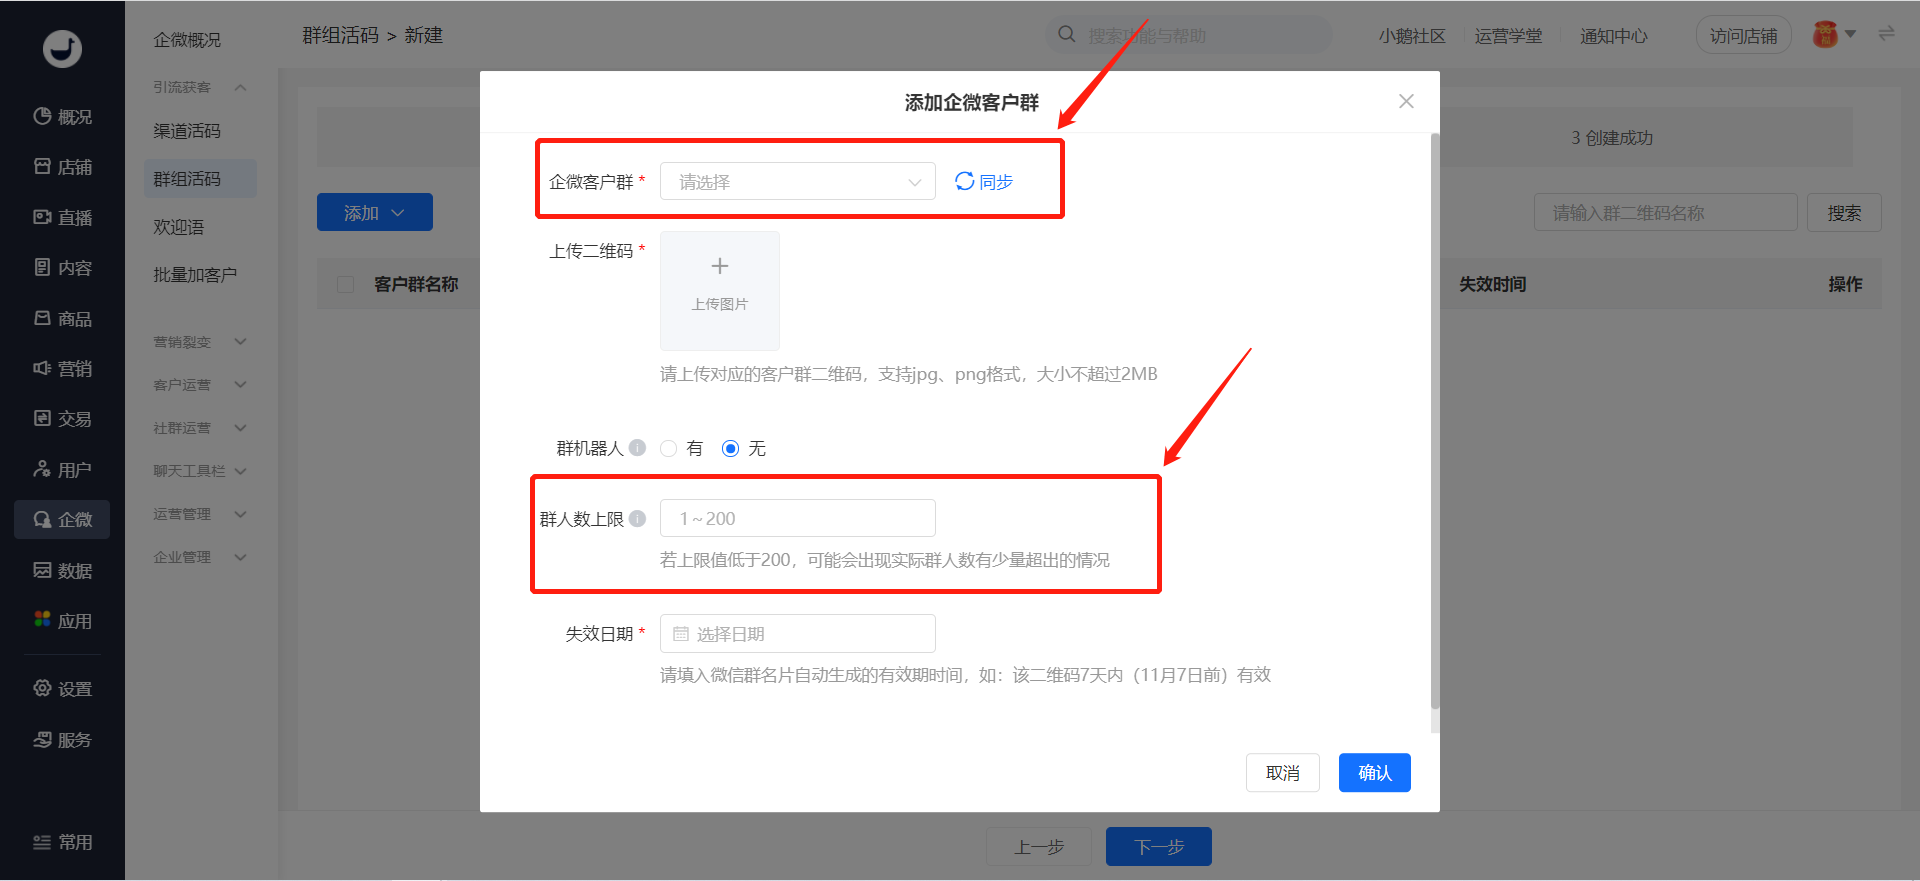The width and height of the screenshot is (1920, 881).
Task: Click the 同步 link text
Action: click(996, 182)
